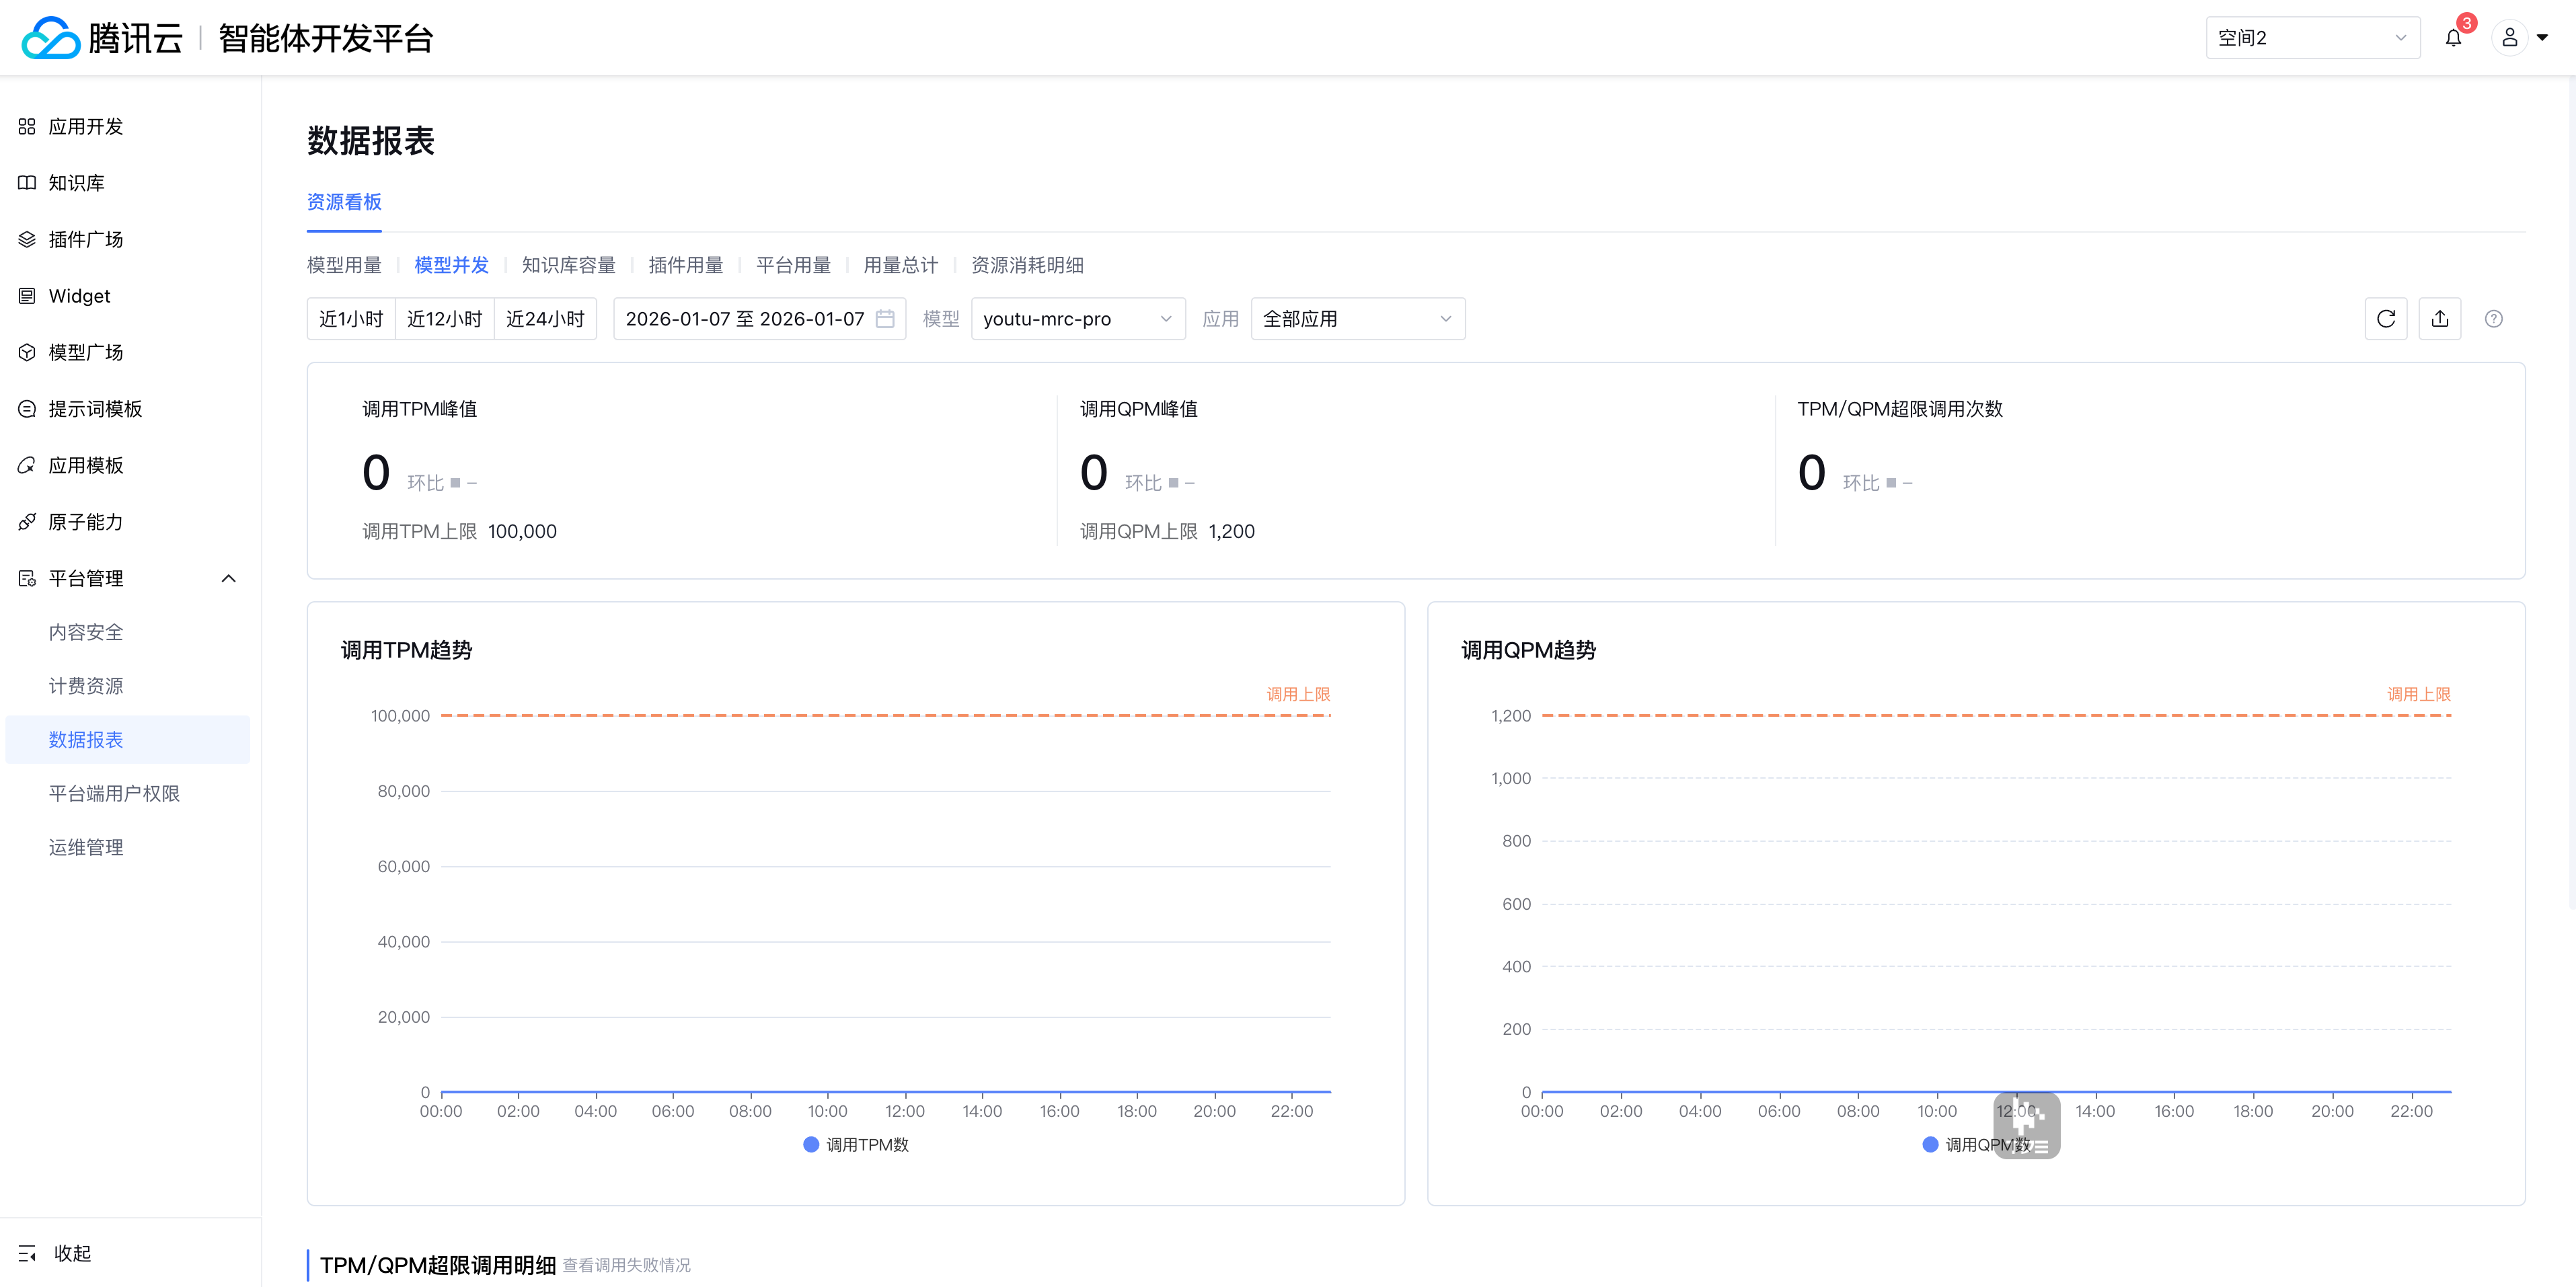
Task: Open 计费资源 in the sidebar
Action: tap(86, 686)
